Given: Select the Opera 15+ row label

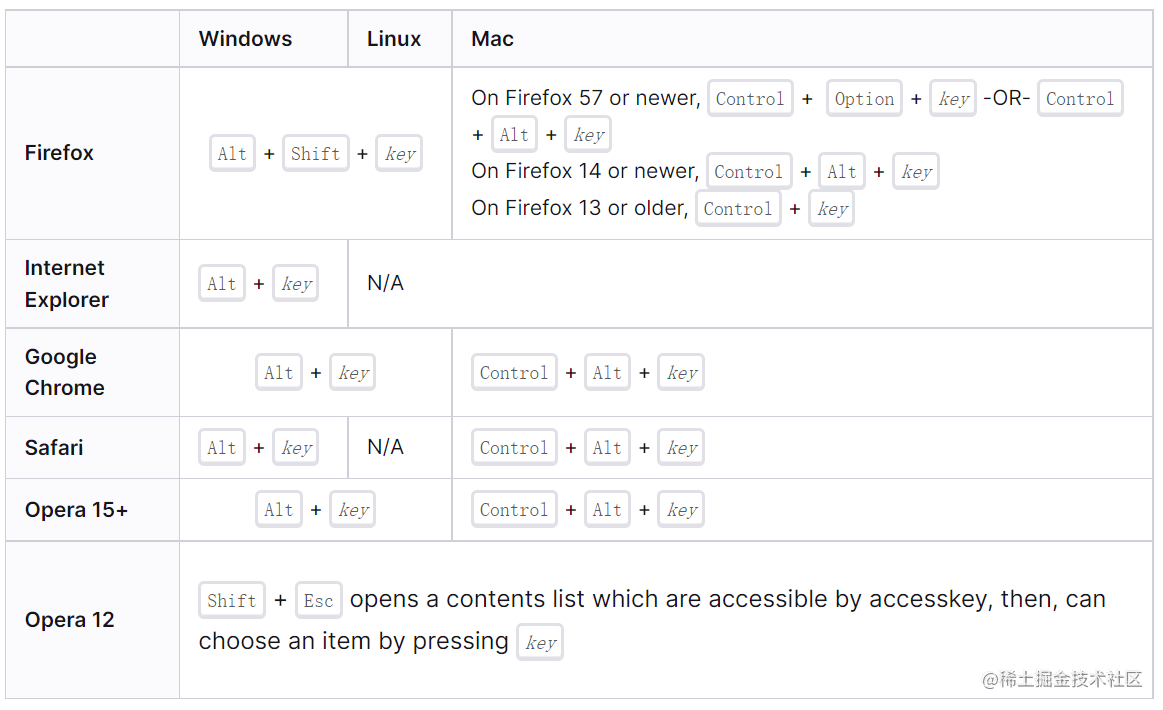Looking at the screenshot, I should tap(76, 510).
